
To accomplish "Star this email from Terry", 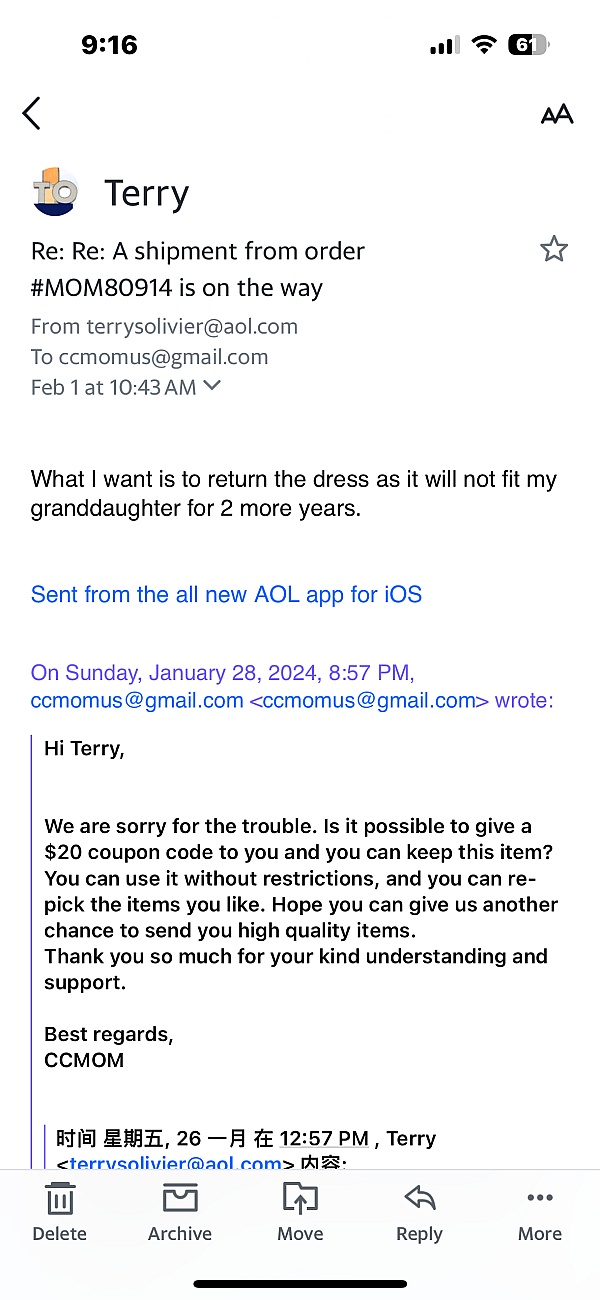I will coord(554,249).
